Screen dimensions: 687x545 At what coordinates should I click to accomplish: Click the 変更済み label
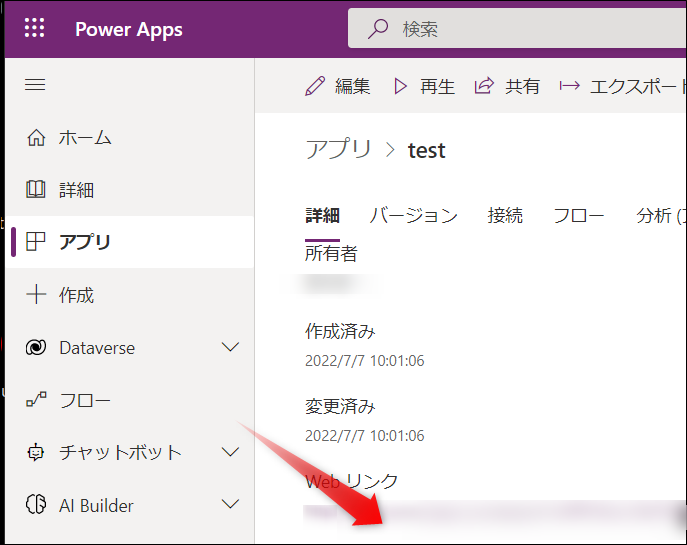click(340, 407)
